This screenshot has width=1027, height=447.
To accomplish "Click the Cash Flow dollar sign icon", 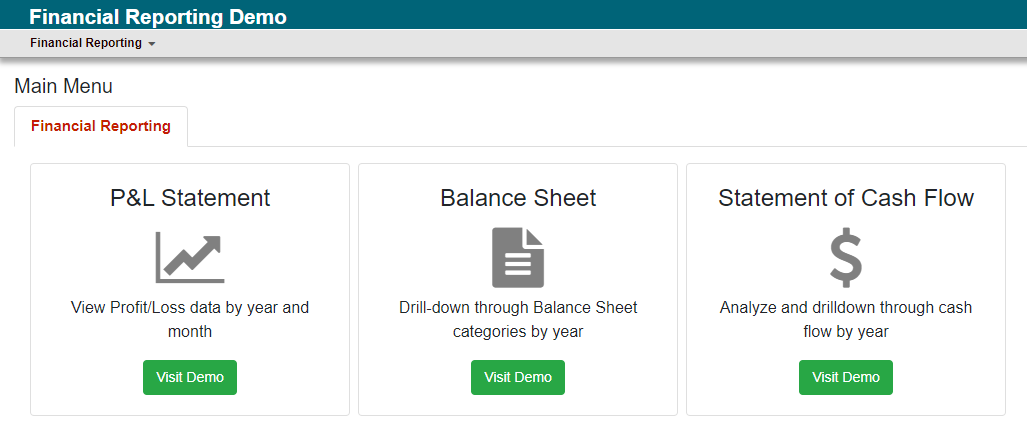I will coord(846,257).
